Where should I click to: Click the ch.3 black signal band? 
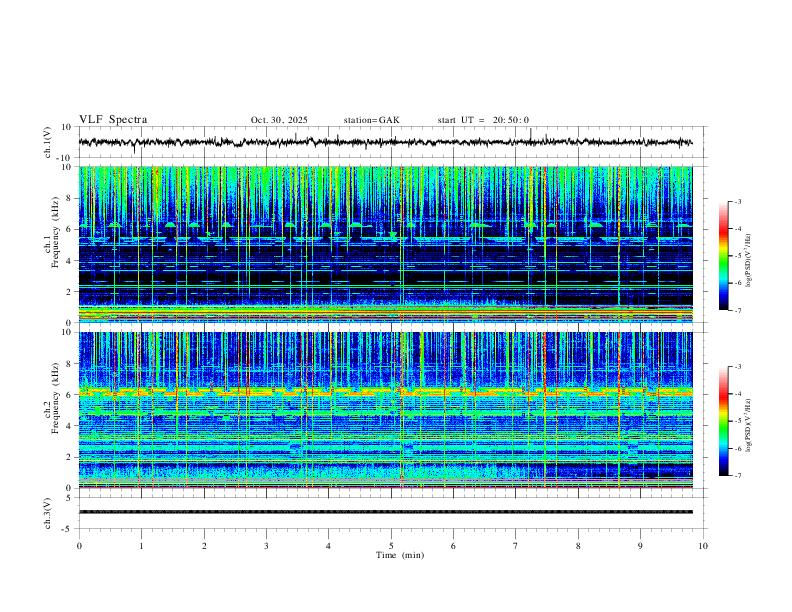coord(385,512)
